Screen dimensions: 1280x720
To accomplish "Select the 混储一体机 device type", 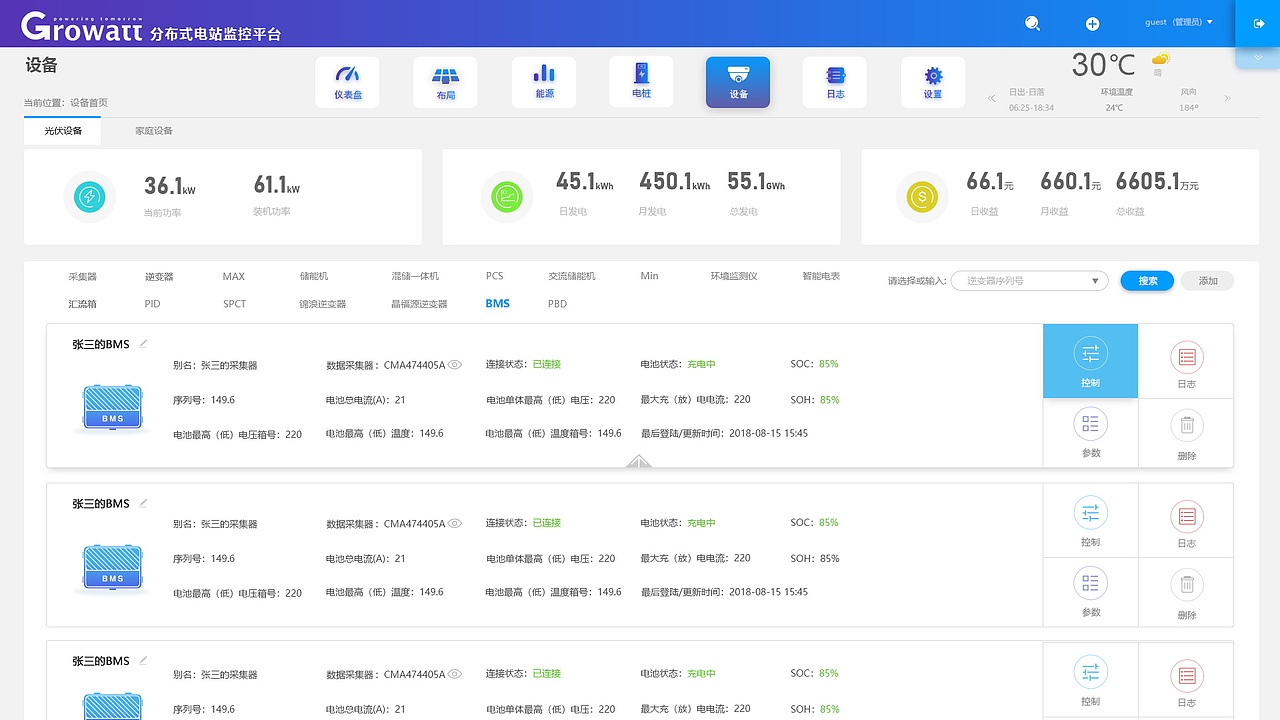I will (415, 276).
